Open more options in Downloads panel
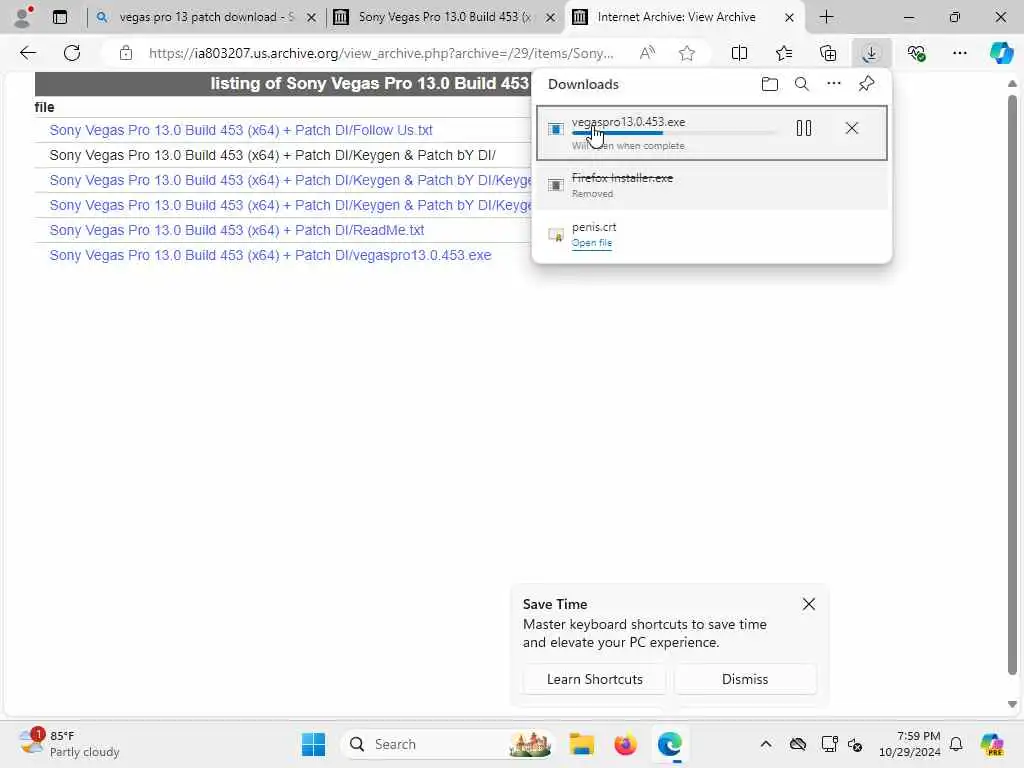Image resolution: width=1024 pixels, height=768 pixels. (833, 84)
